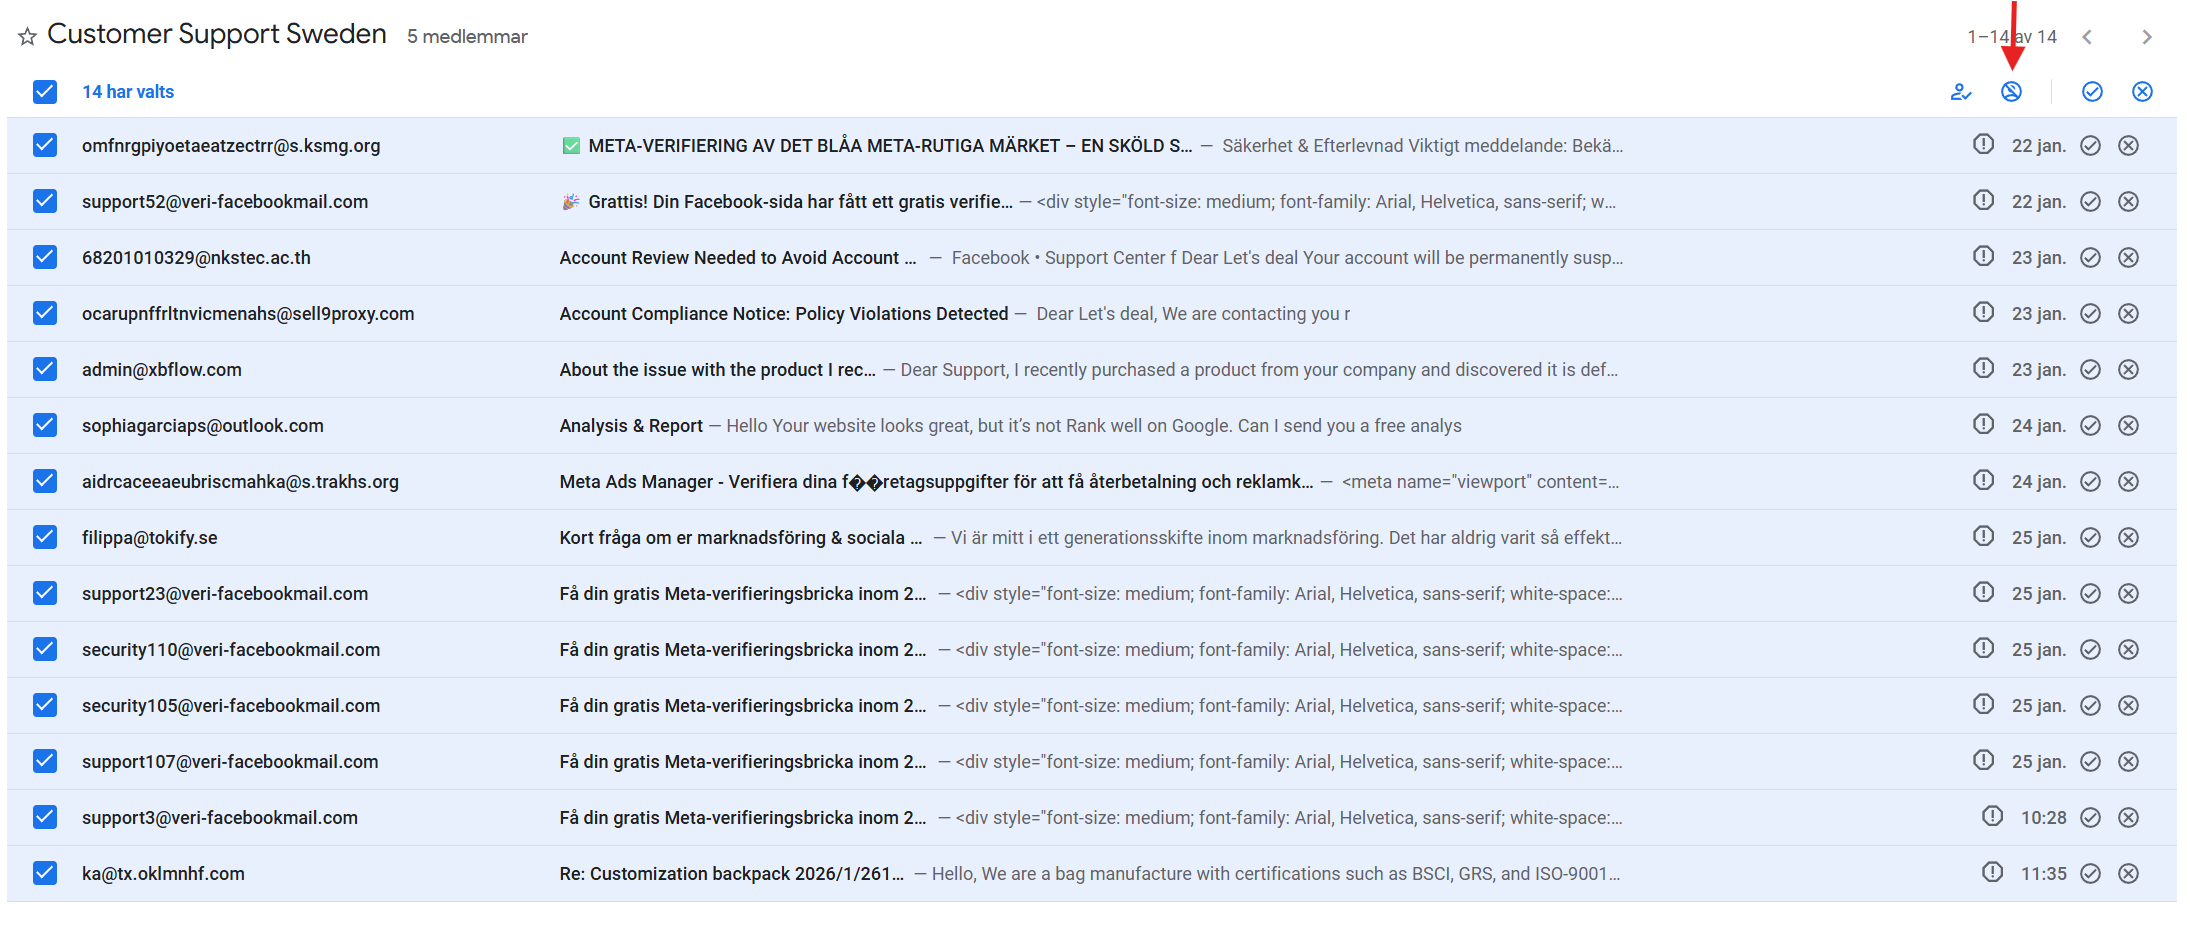Star the Customer Support Sweden group
This screenshot has width=2190, height=938.
tap(27, 37)
